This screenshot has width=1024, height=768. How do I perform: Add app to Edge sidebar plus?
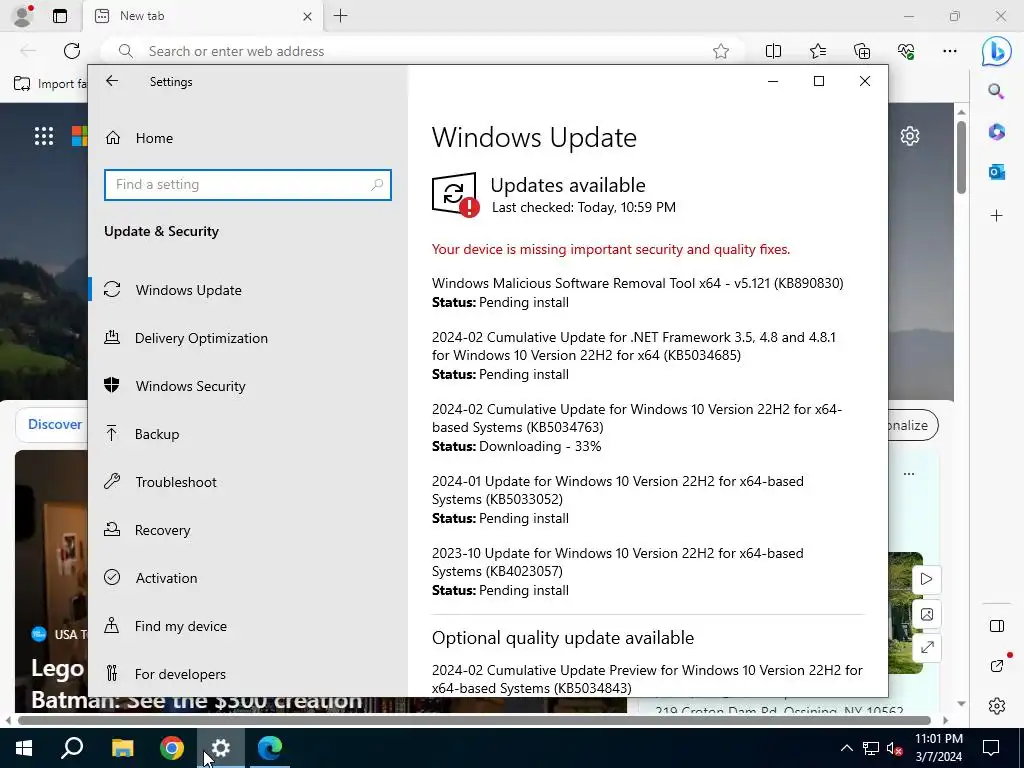point(996,216)
